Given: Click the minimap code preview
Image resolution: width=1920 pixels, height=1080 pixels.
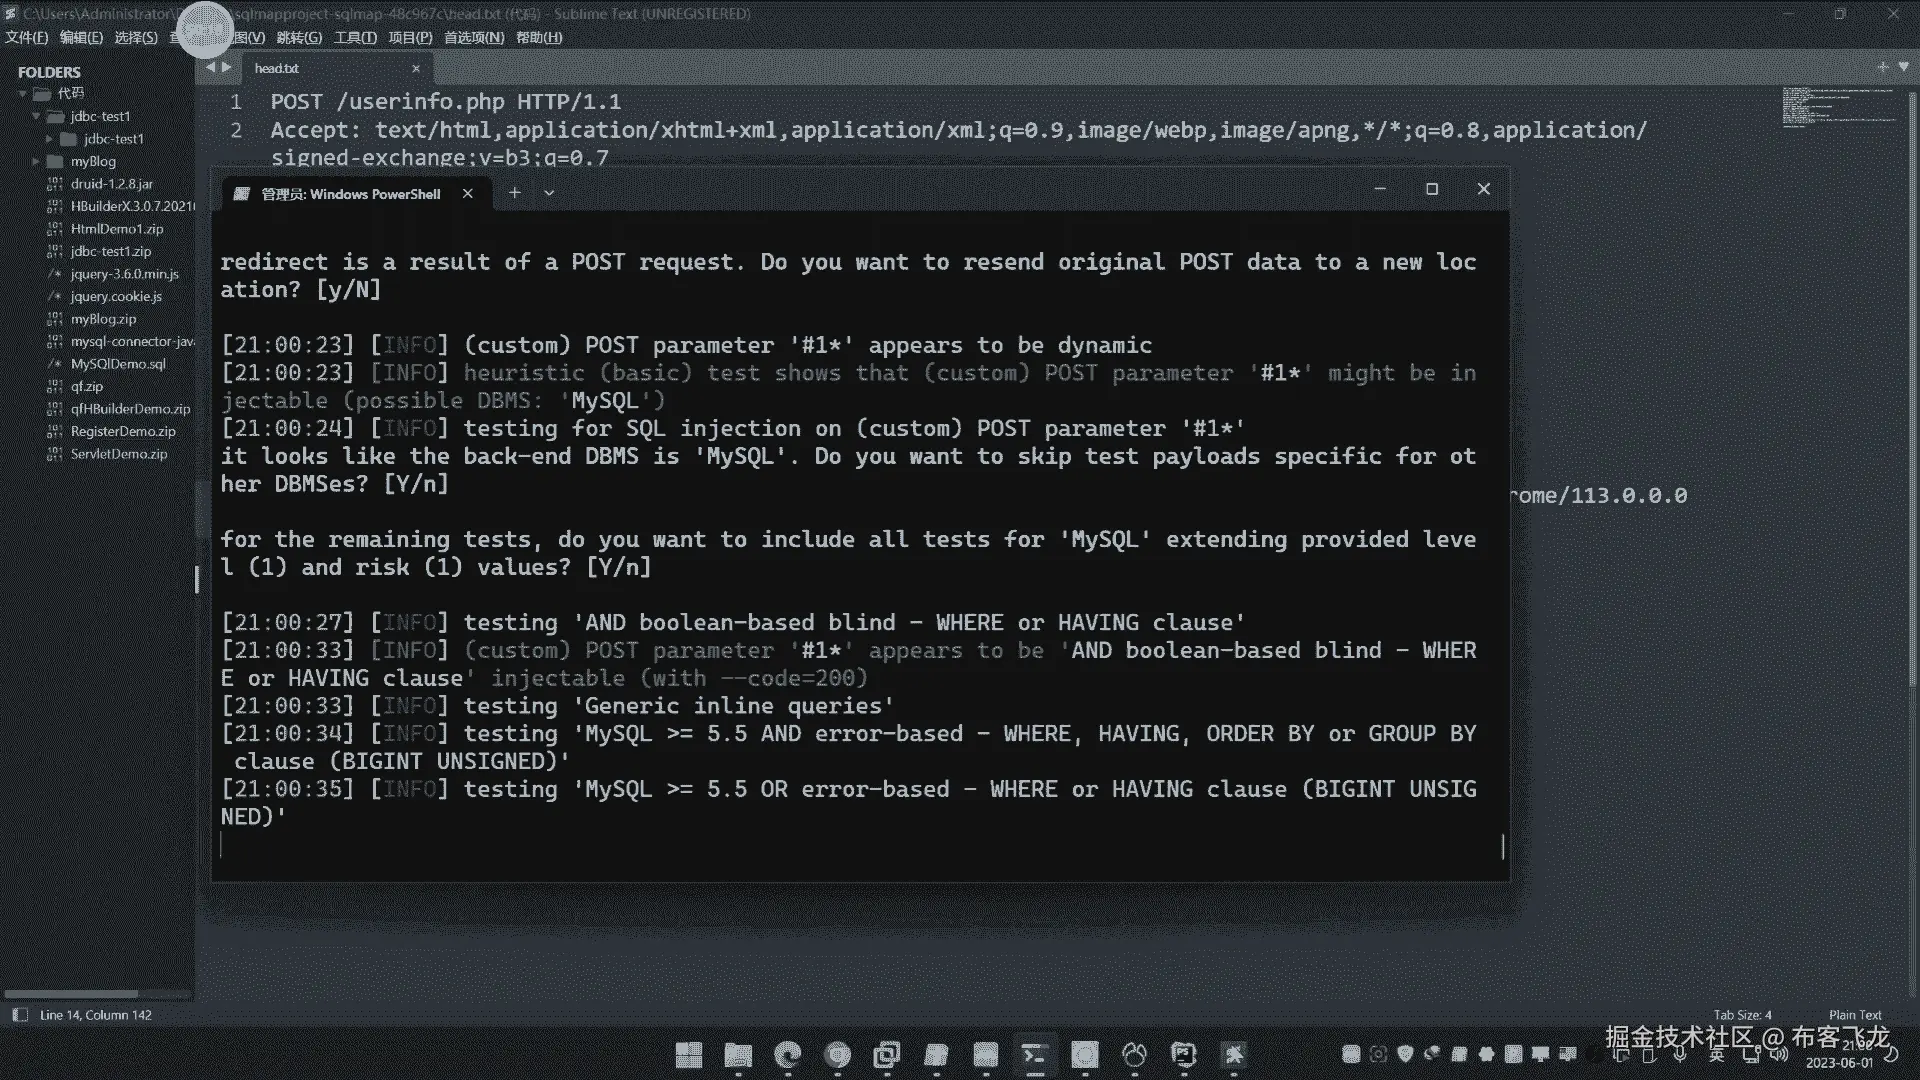Looking at the screenshot, I should 1838,107.
